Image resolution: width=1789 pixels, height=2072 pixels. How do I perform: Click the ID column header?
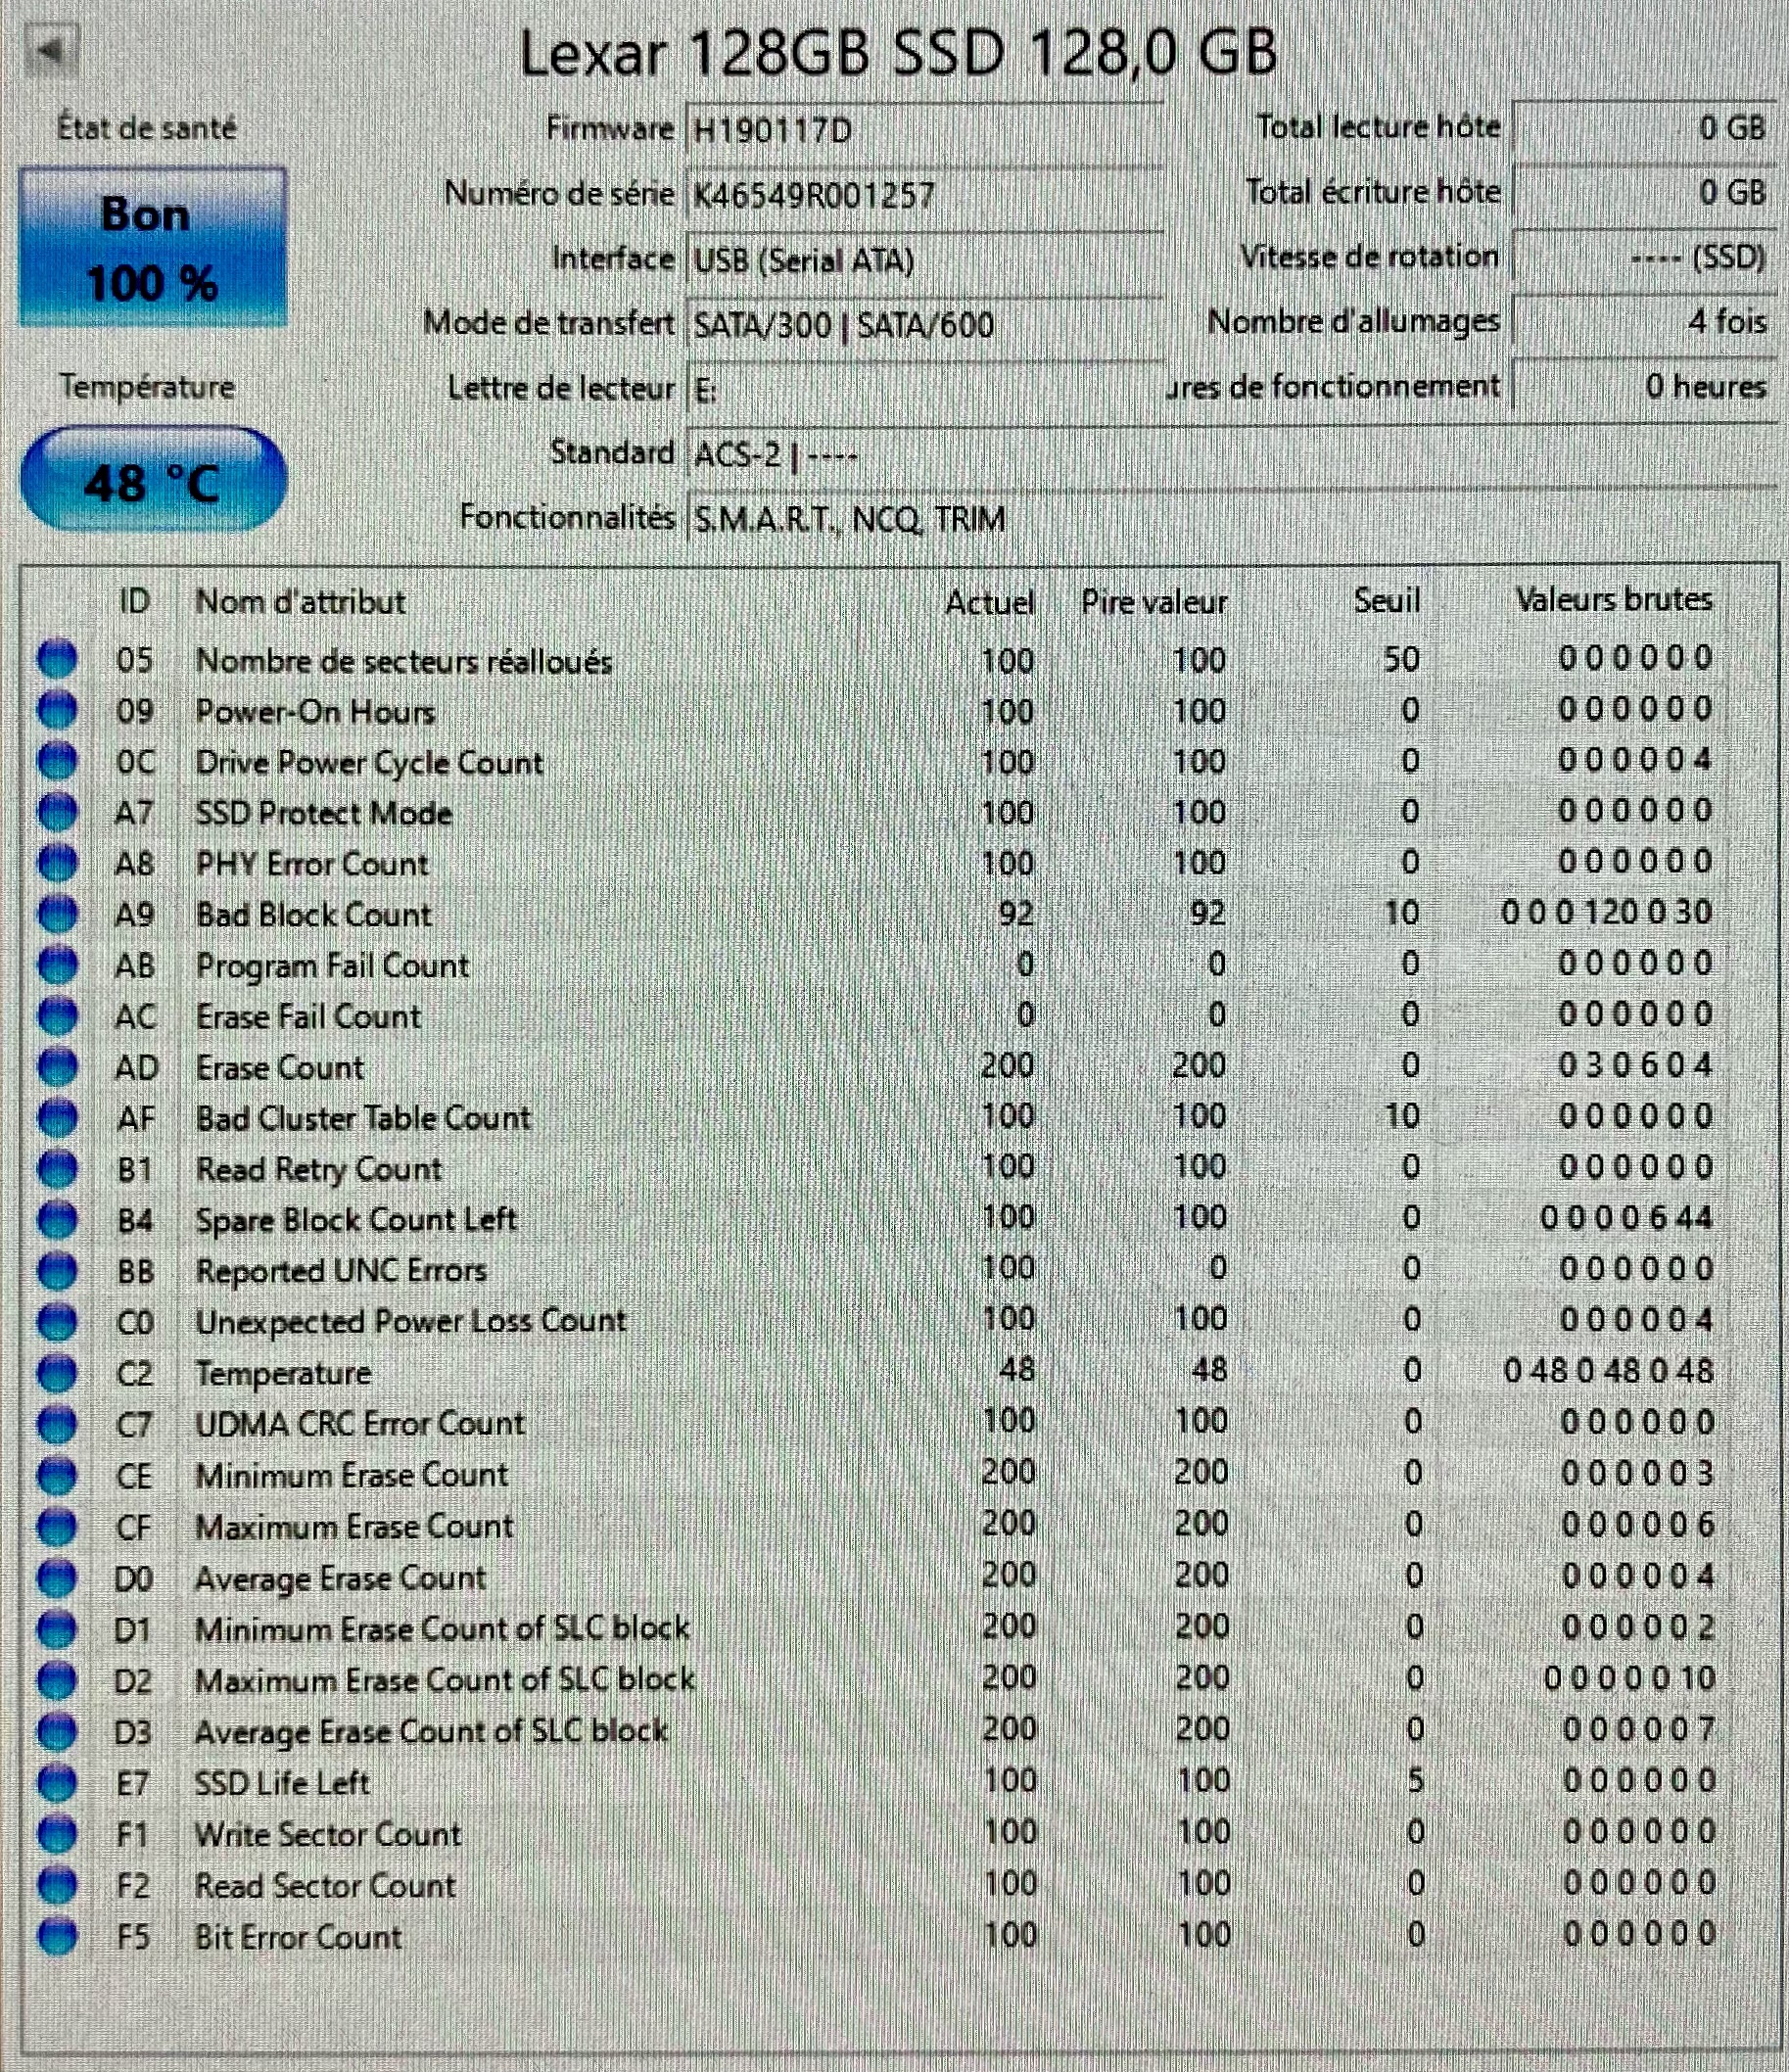coord(134,601)
